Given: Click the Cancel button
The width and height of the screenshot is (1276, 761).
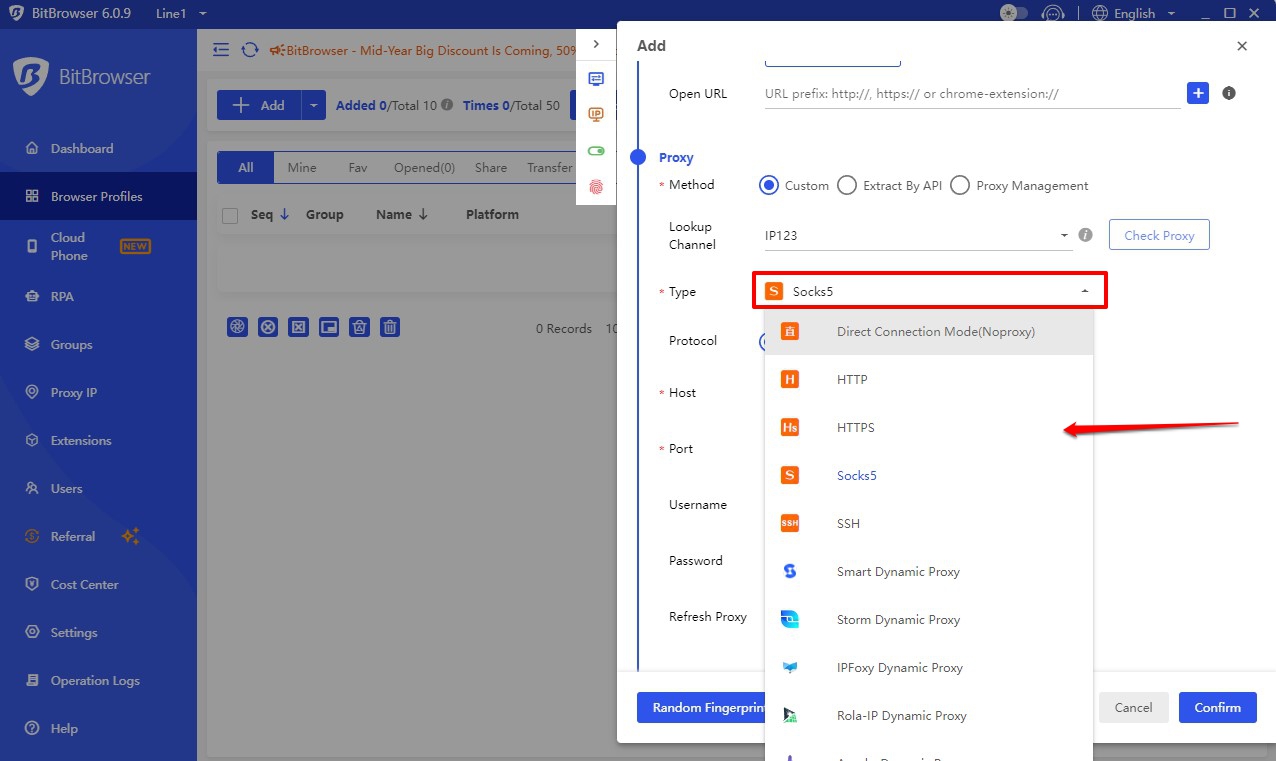Looking at the screenshot, I should (1133, 707).
